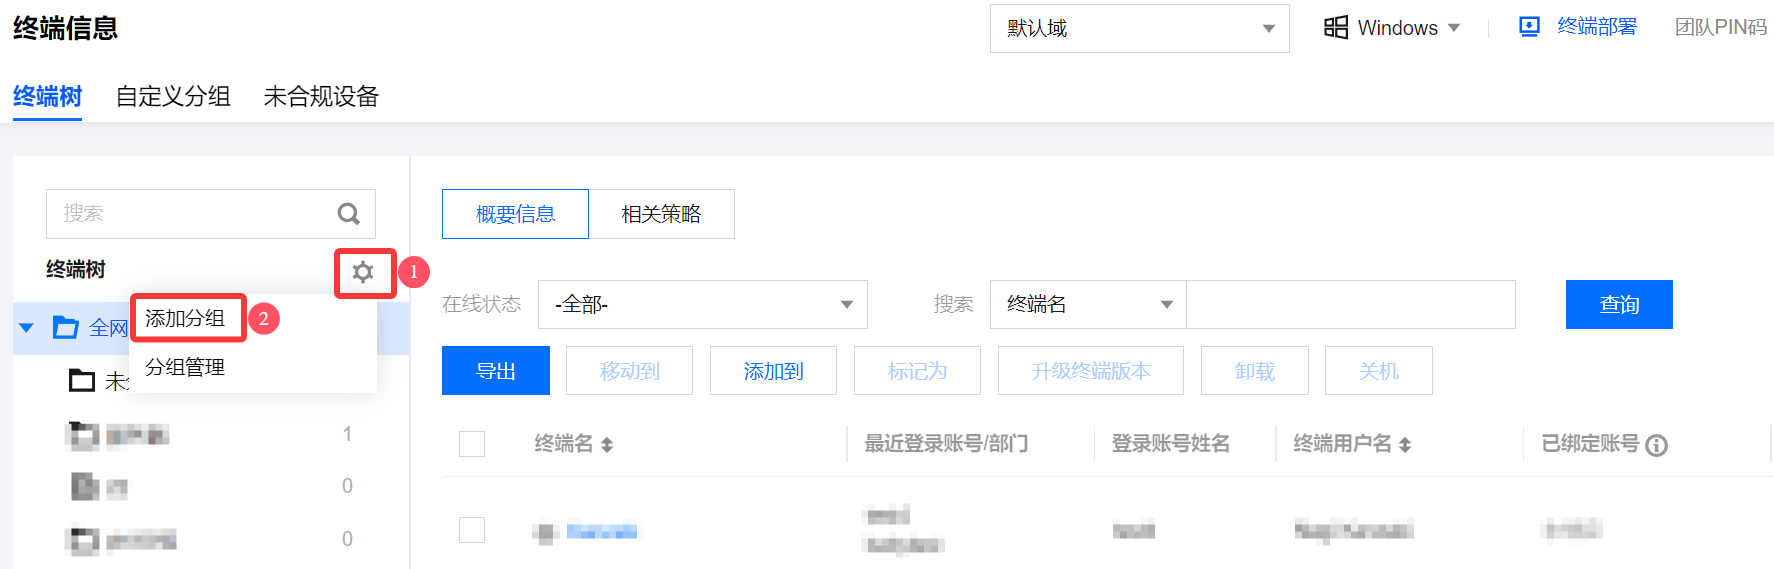Tick the select-all header checkbox

coord(472,444)
